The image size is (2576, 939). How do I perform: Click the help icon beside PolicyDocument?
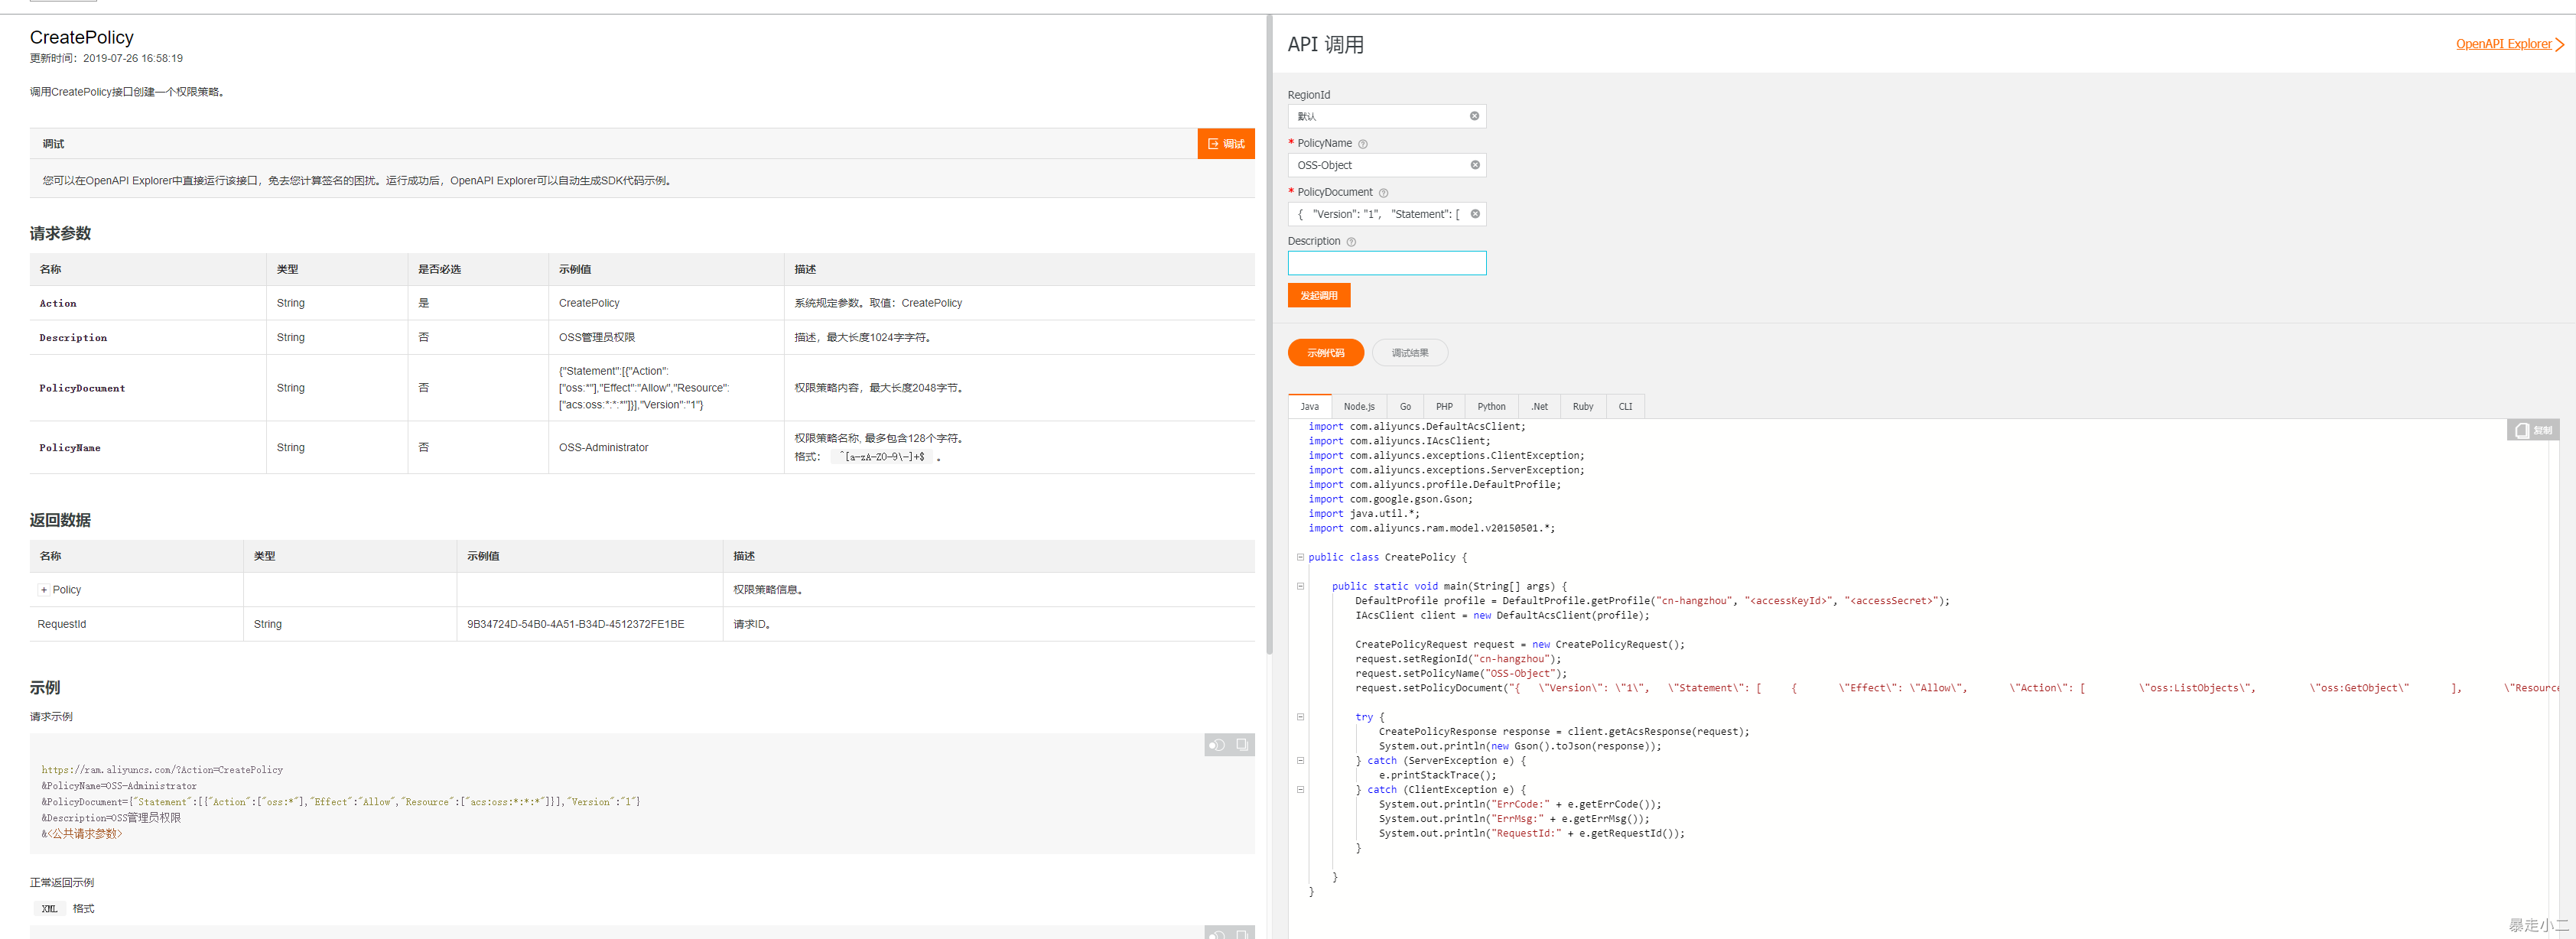point(1383,193)
